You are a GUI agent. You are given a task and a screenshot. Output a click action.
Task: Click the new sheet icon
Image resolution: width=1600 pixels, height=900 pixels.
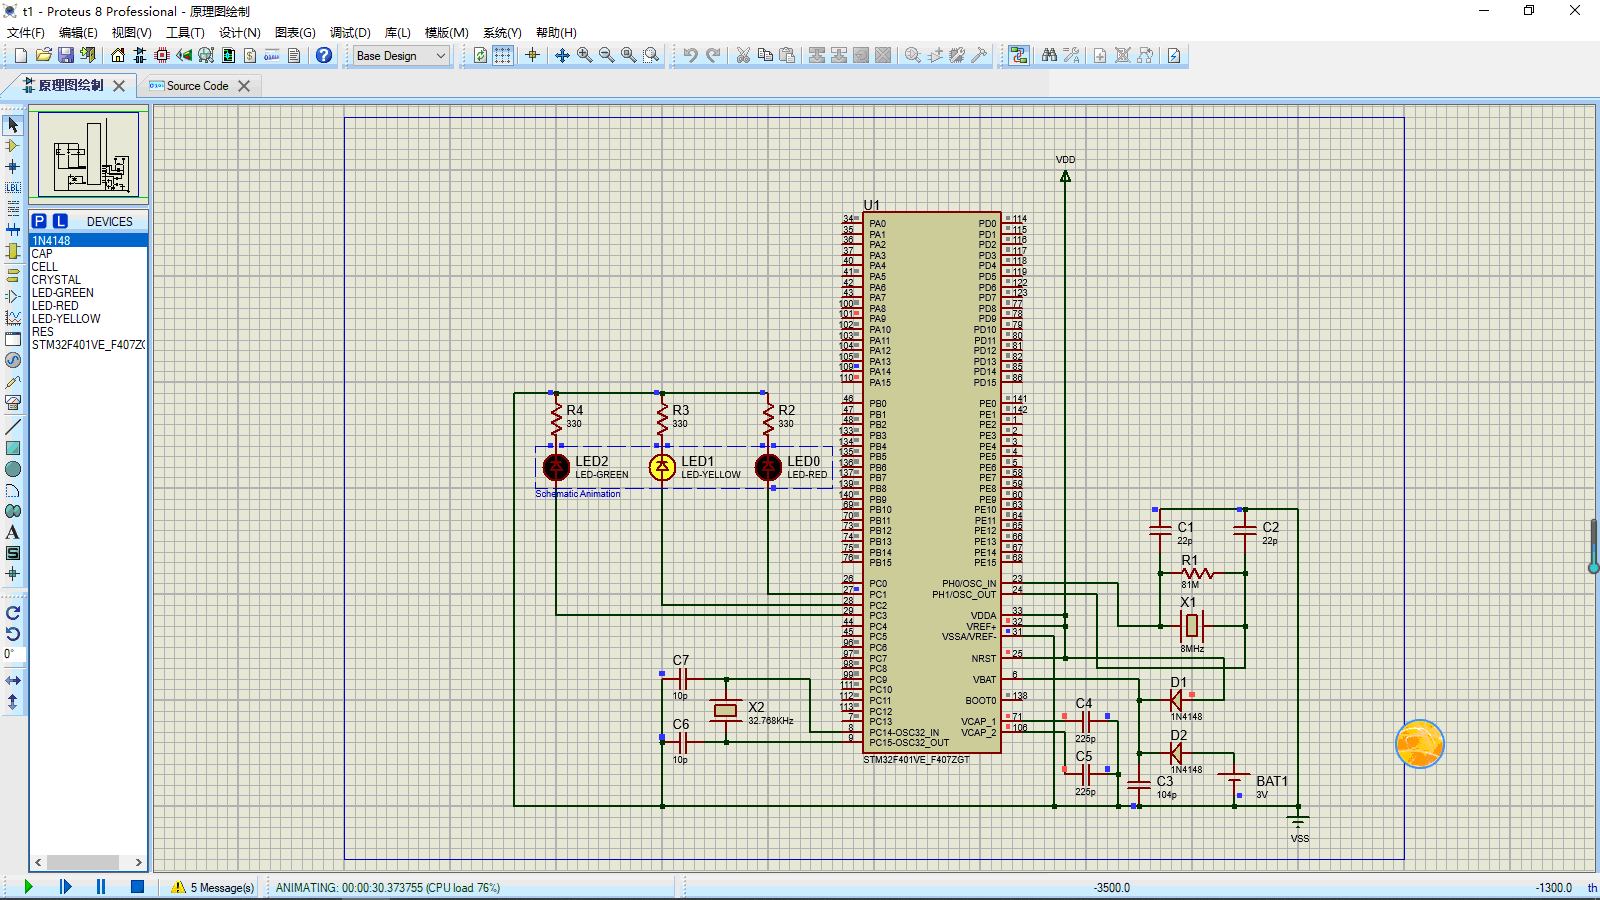pyautogui.click(x=1100, y=55)
